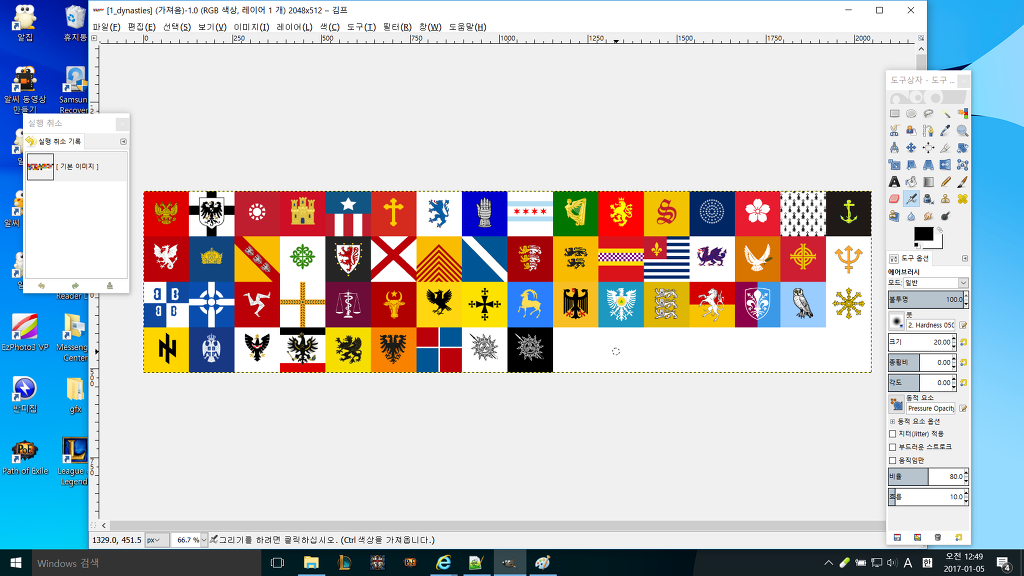Select the Shear tool
The height and width of the screenshot is (576, 1024).
(x=911, y=165)
